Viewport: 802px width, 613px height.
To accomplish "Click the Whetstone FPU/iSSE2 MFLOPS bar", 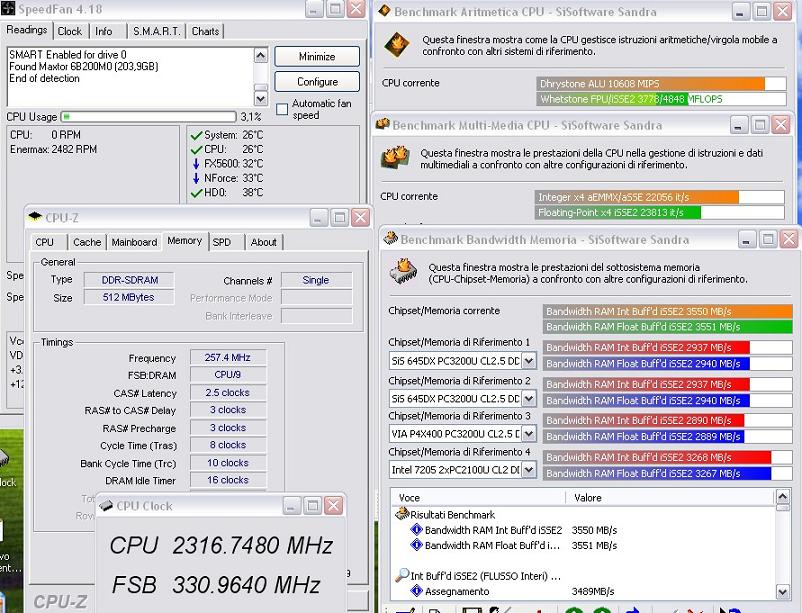I will click(661, 99).
